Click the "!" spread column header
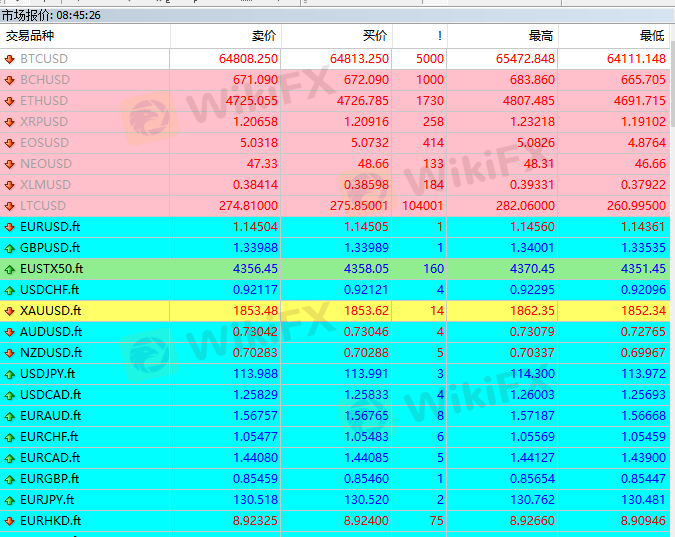Screen dimensions: 675x537 (x=439, y=35)
